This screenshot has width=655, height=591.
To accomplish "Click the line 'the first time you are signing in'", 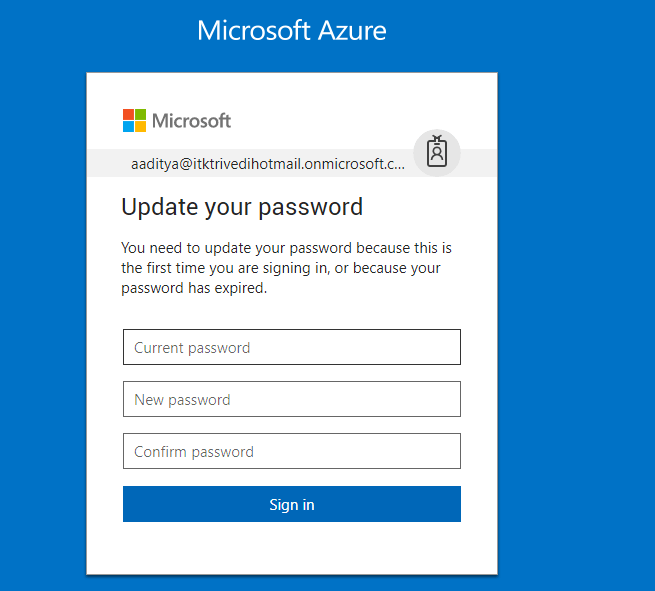I will click(280, 268).
